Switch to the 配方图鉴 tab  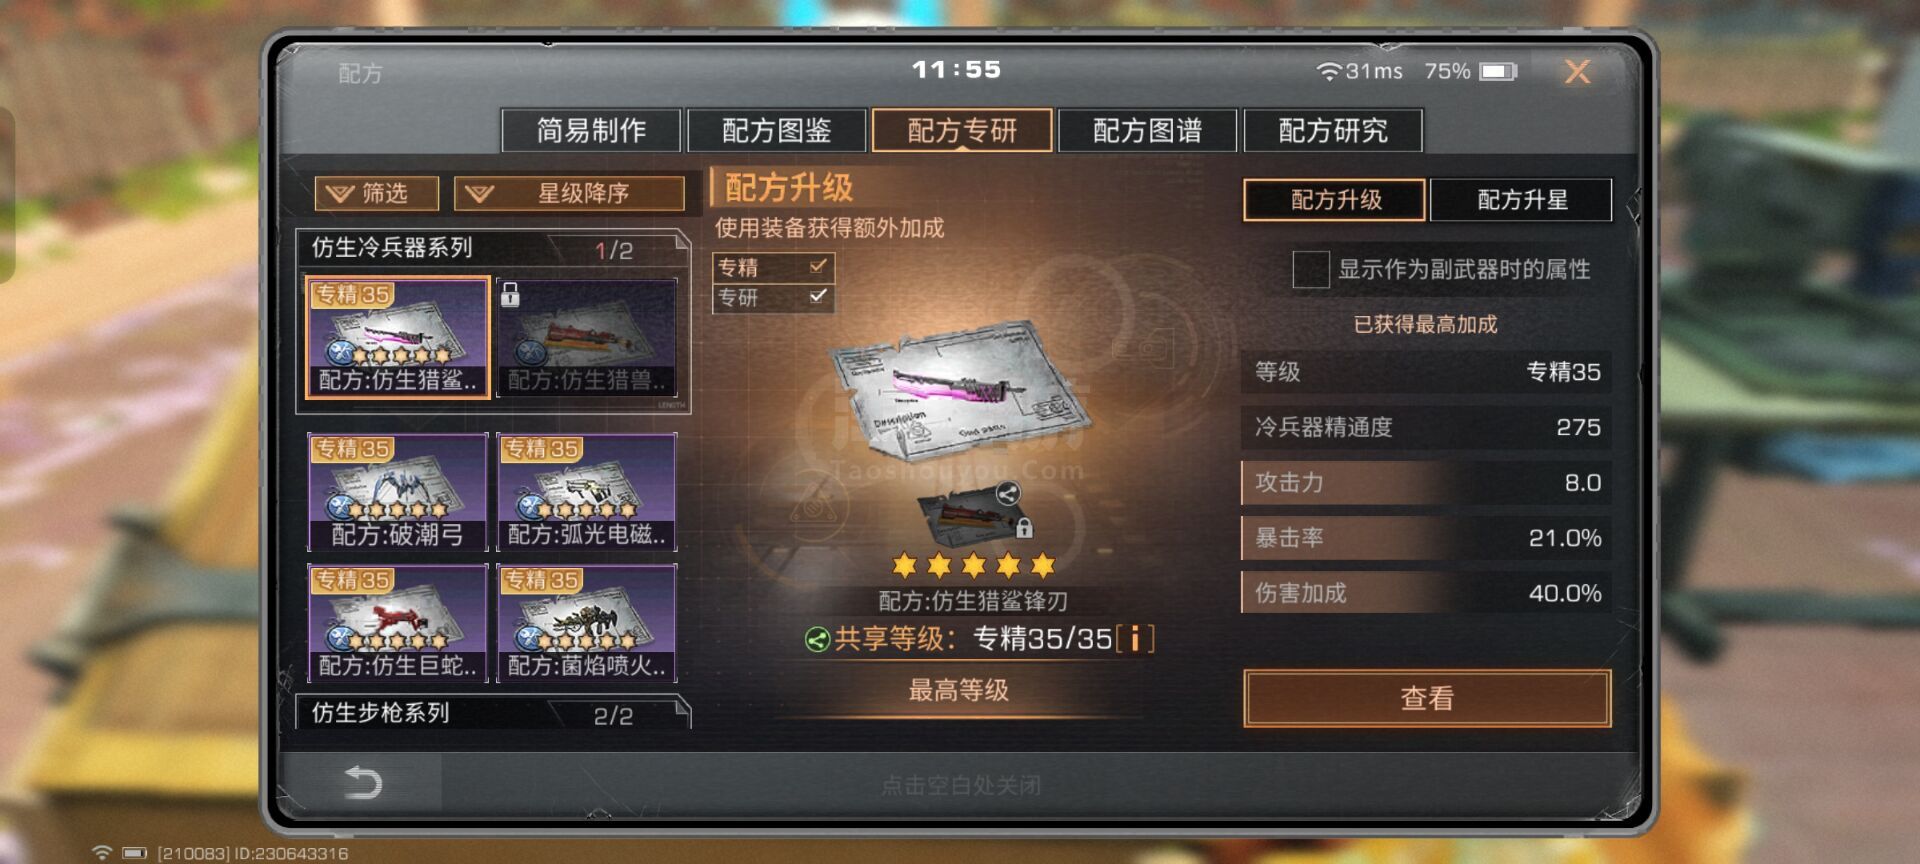777,130
